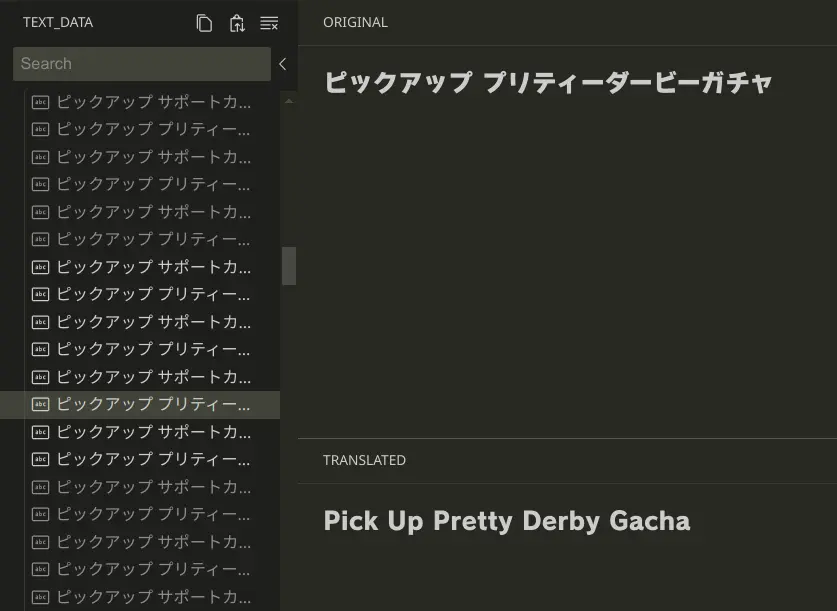The width and height of the screenshot is (837, 611).
Task: Click the TRANSLATED section header
Action: [x=364, y=460]
